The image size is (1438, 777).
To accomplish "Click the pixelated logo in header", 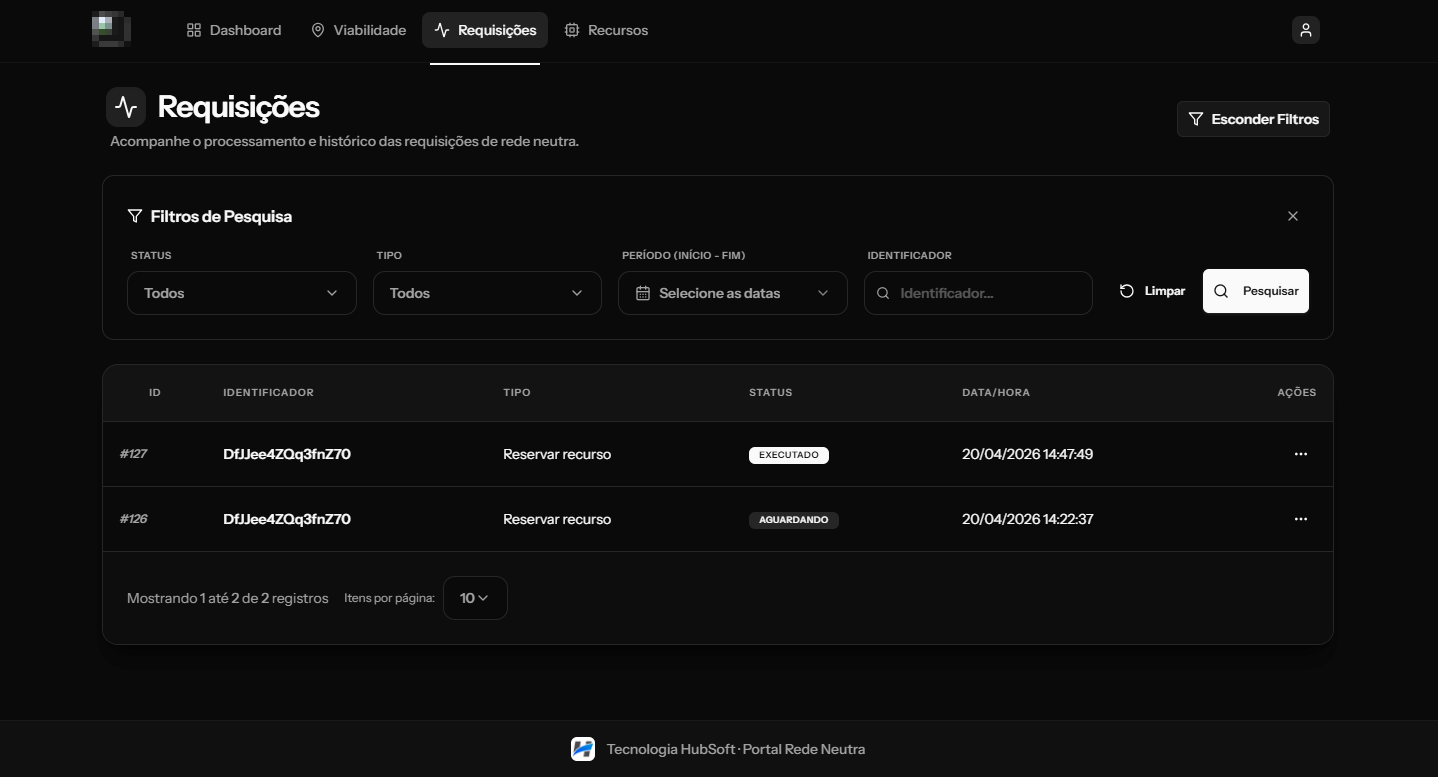I will (110, 30).
